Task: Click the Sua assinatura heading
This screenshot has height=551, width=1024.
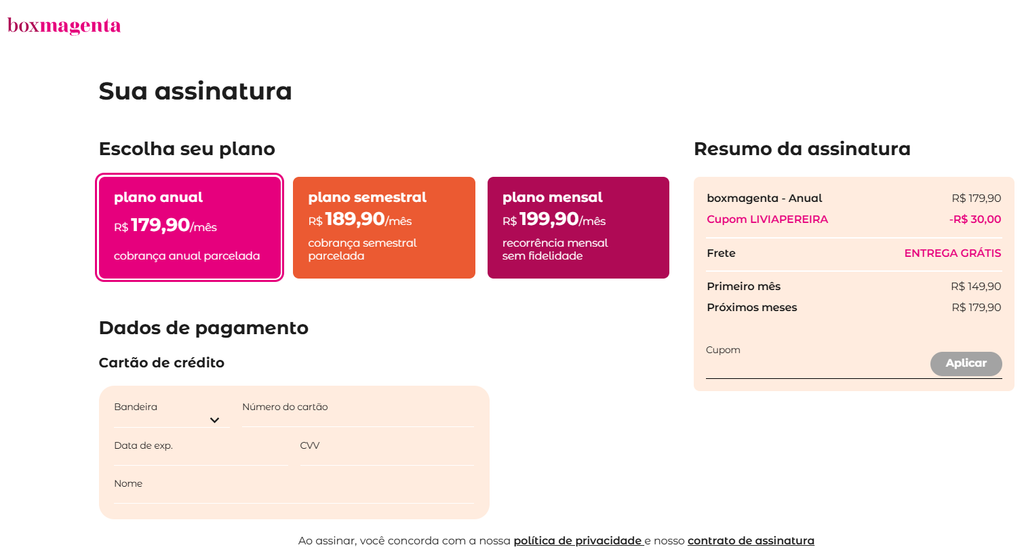Action: (x=195, y=91)
